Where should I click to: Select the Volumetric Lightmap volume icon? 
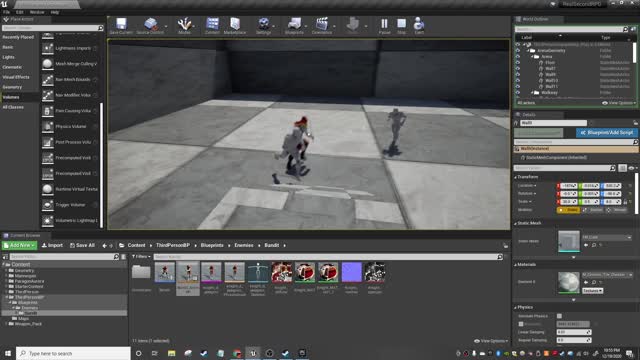(x=47, y=220)
